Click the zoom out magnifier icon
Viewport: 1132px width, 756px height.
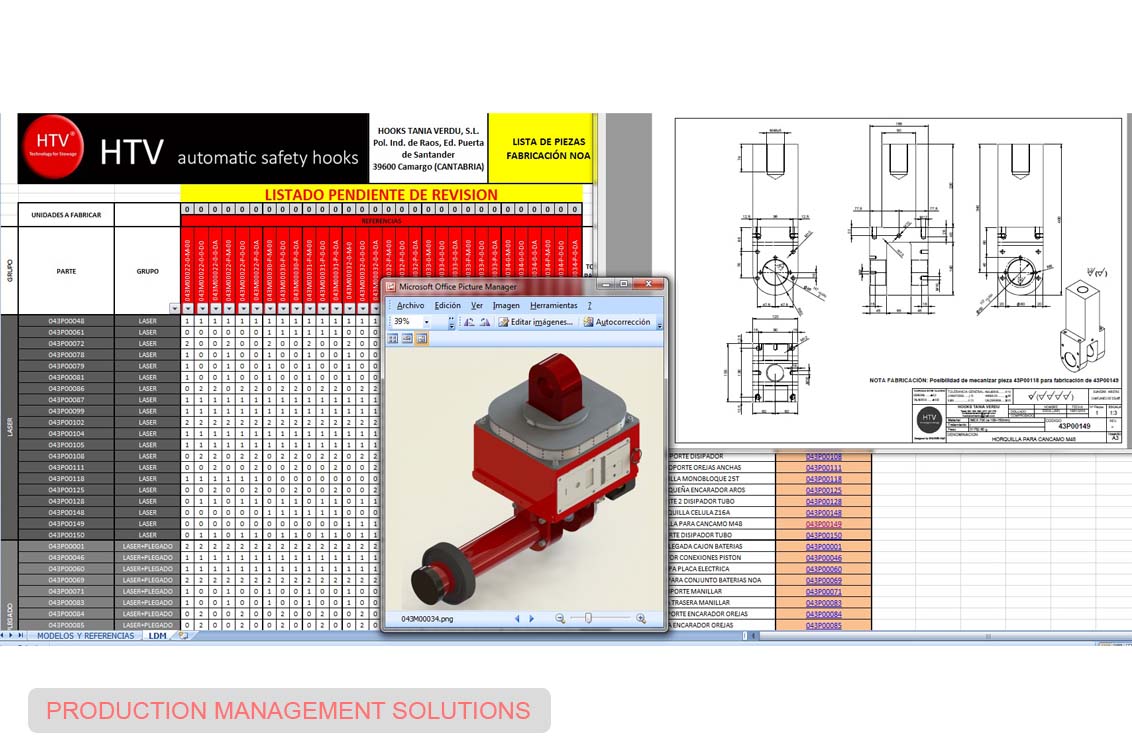tap(560, 619)
